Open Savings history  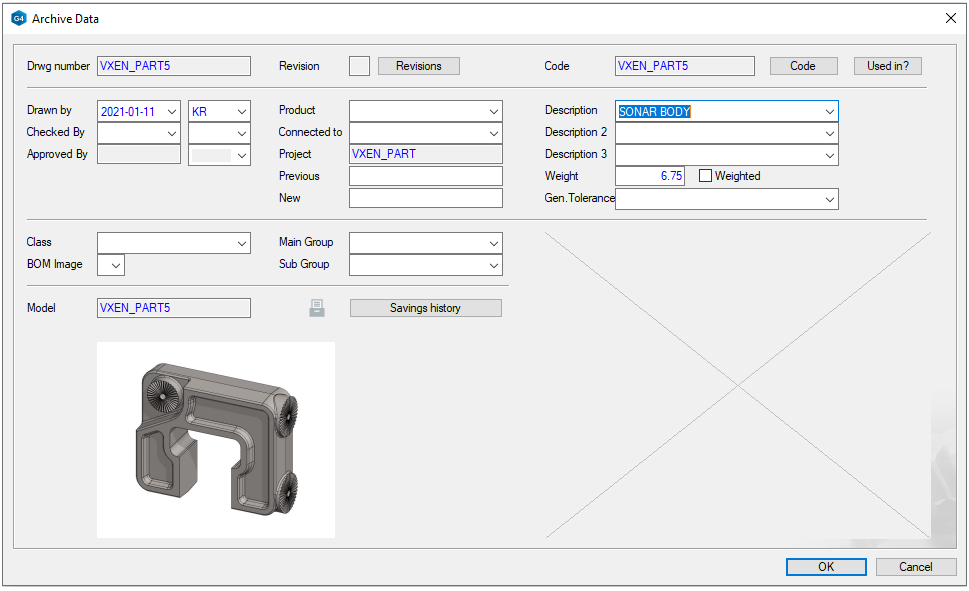425,308
